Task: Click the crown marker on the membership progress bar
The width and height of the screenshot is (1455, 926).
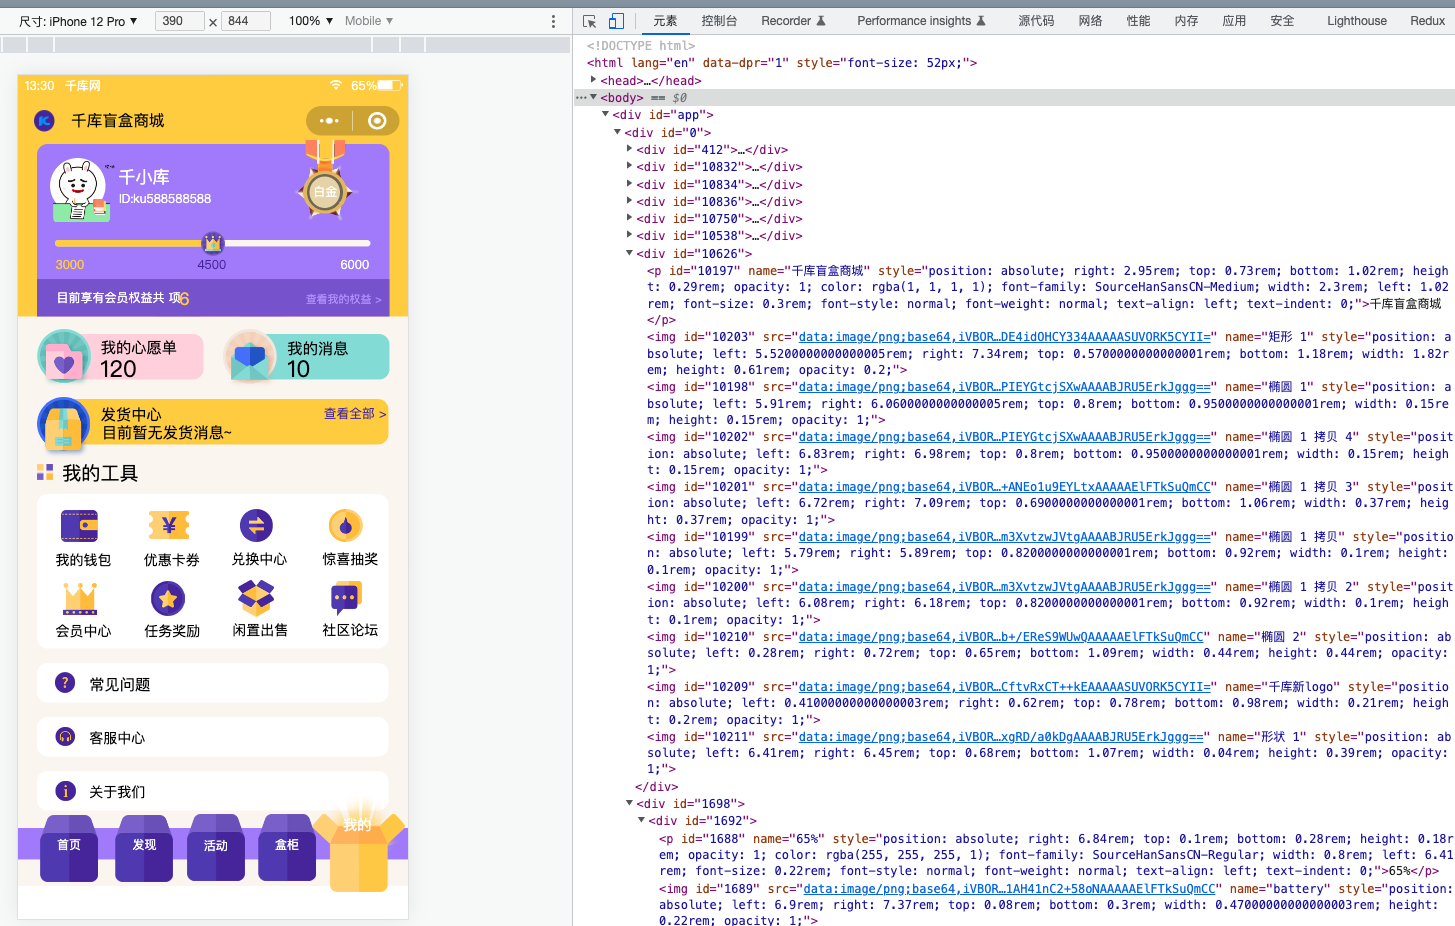Action: (x=212, y=243)
